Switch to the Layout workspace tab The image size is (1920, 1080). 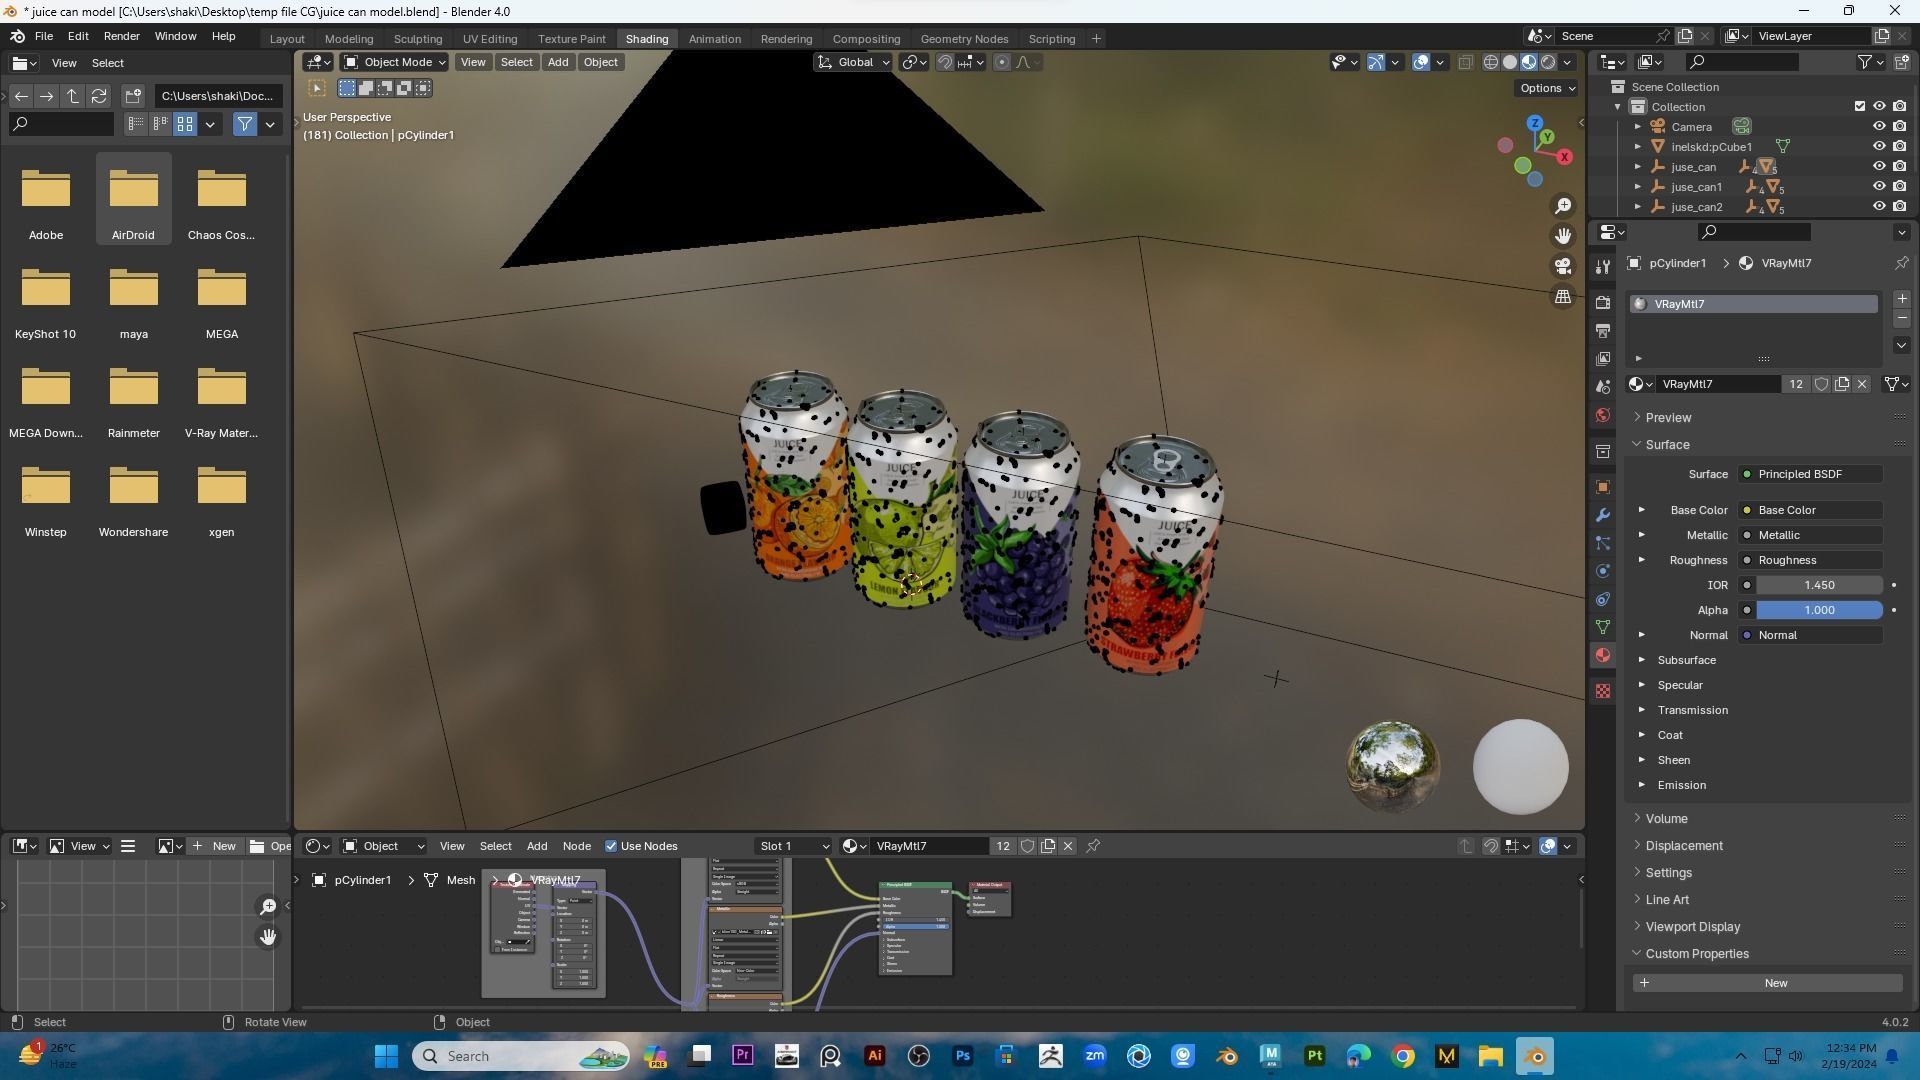[287, 39]
